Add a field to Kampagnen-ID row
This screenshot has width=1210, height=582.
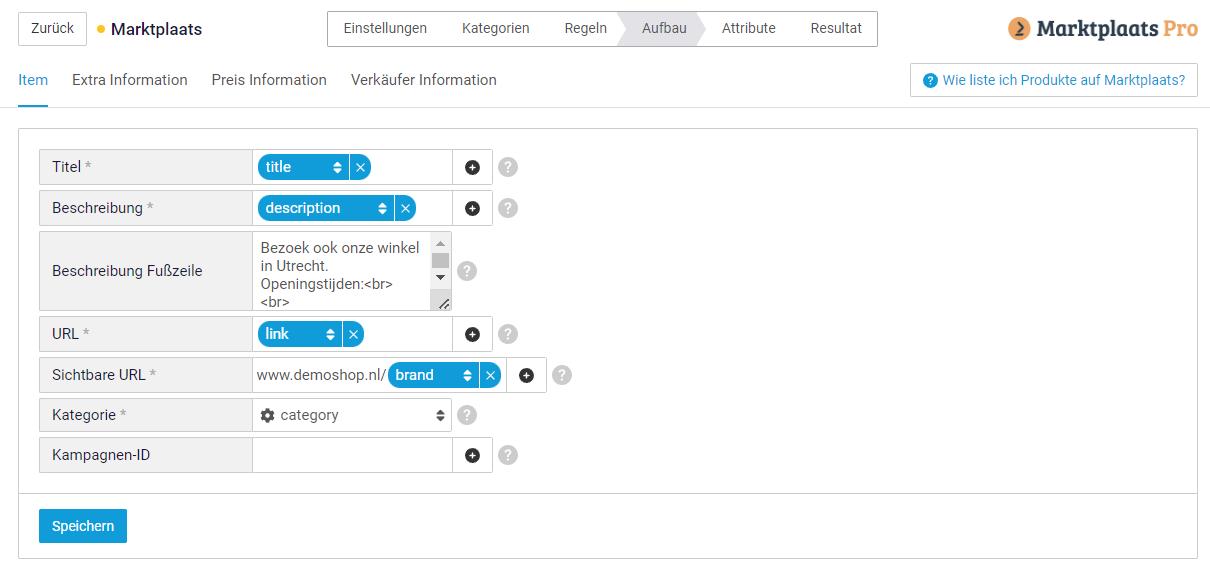[472, 455]
